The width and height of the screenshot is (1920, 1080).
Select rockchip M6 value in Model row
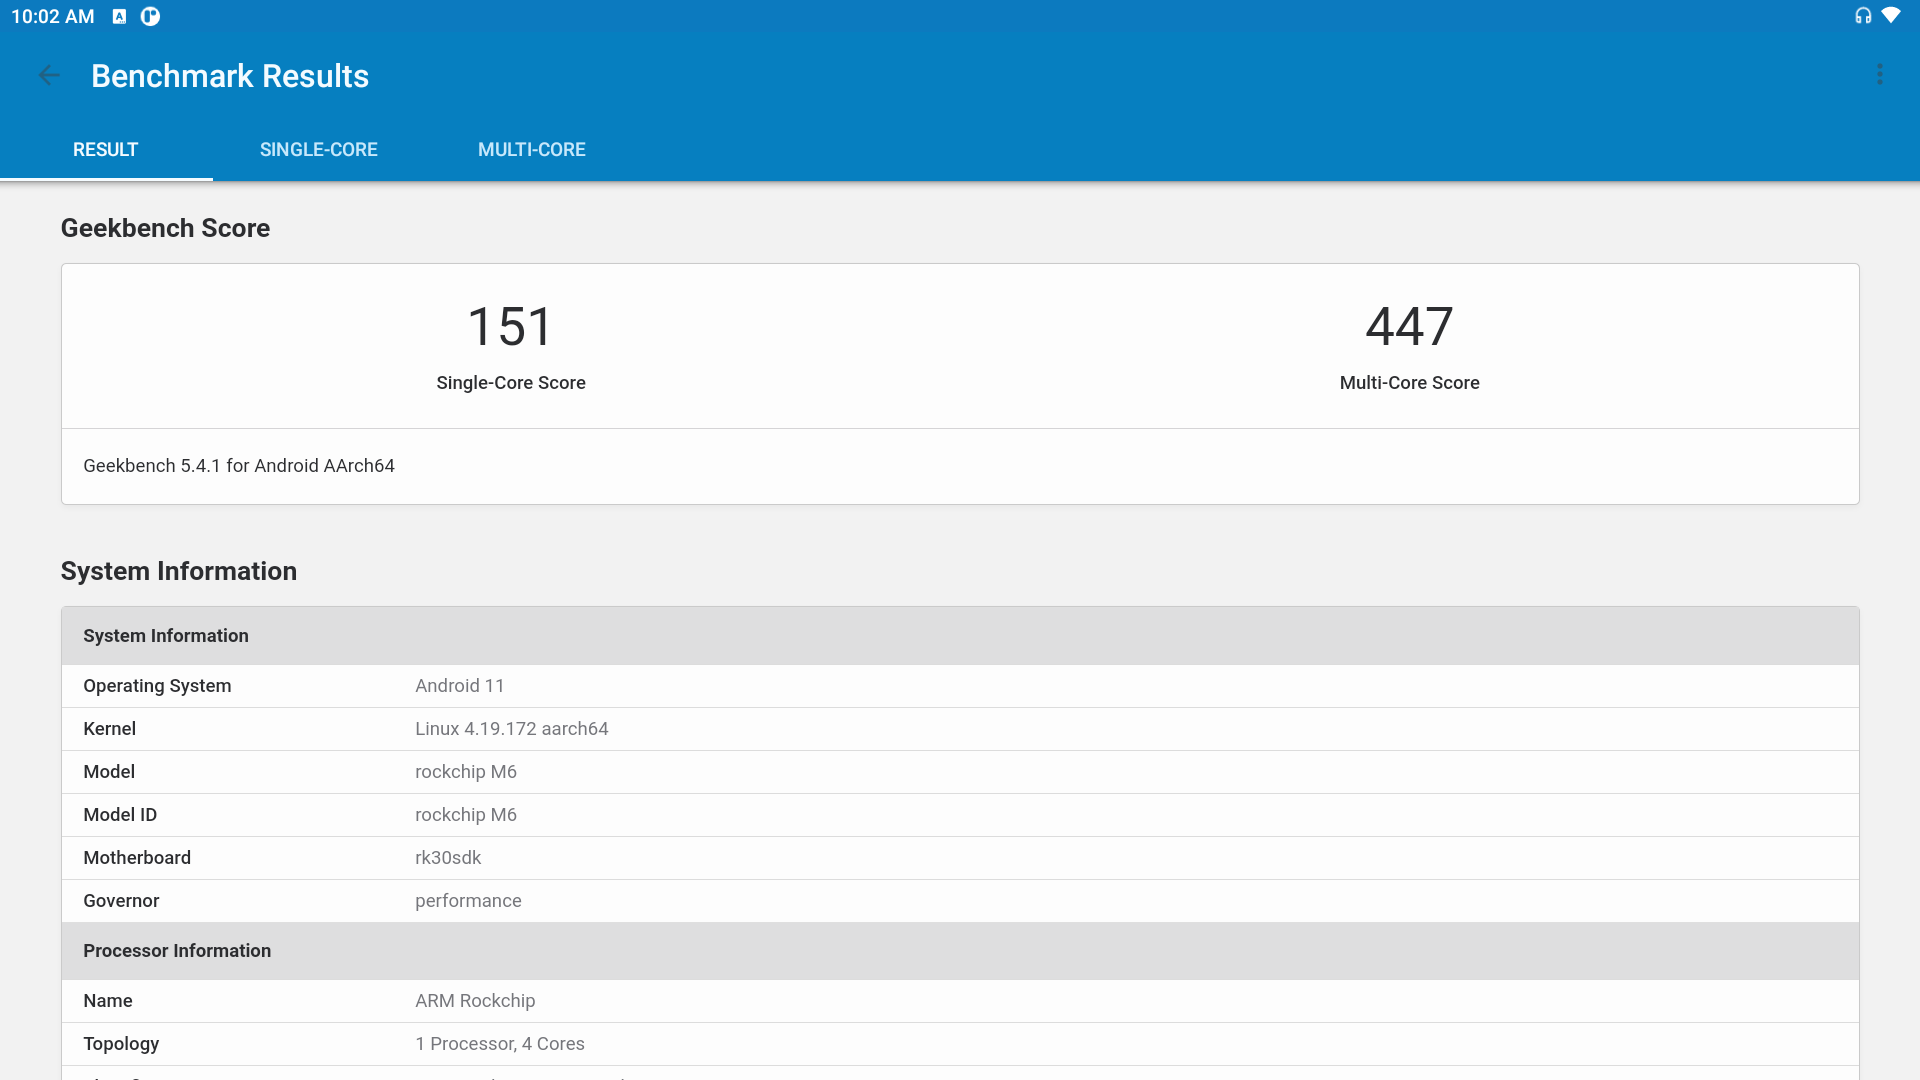[x=466, y=772]
